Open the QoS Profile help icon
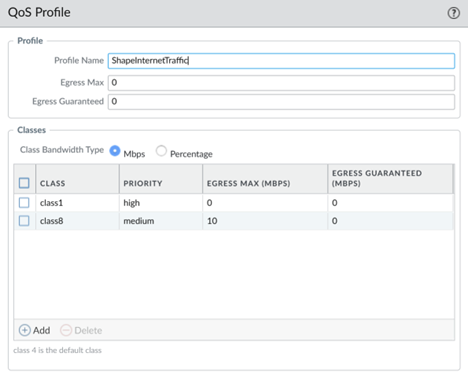468x375 pixels. click(x=453, y=13)
